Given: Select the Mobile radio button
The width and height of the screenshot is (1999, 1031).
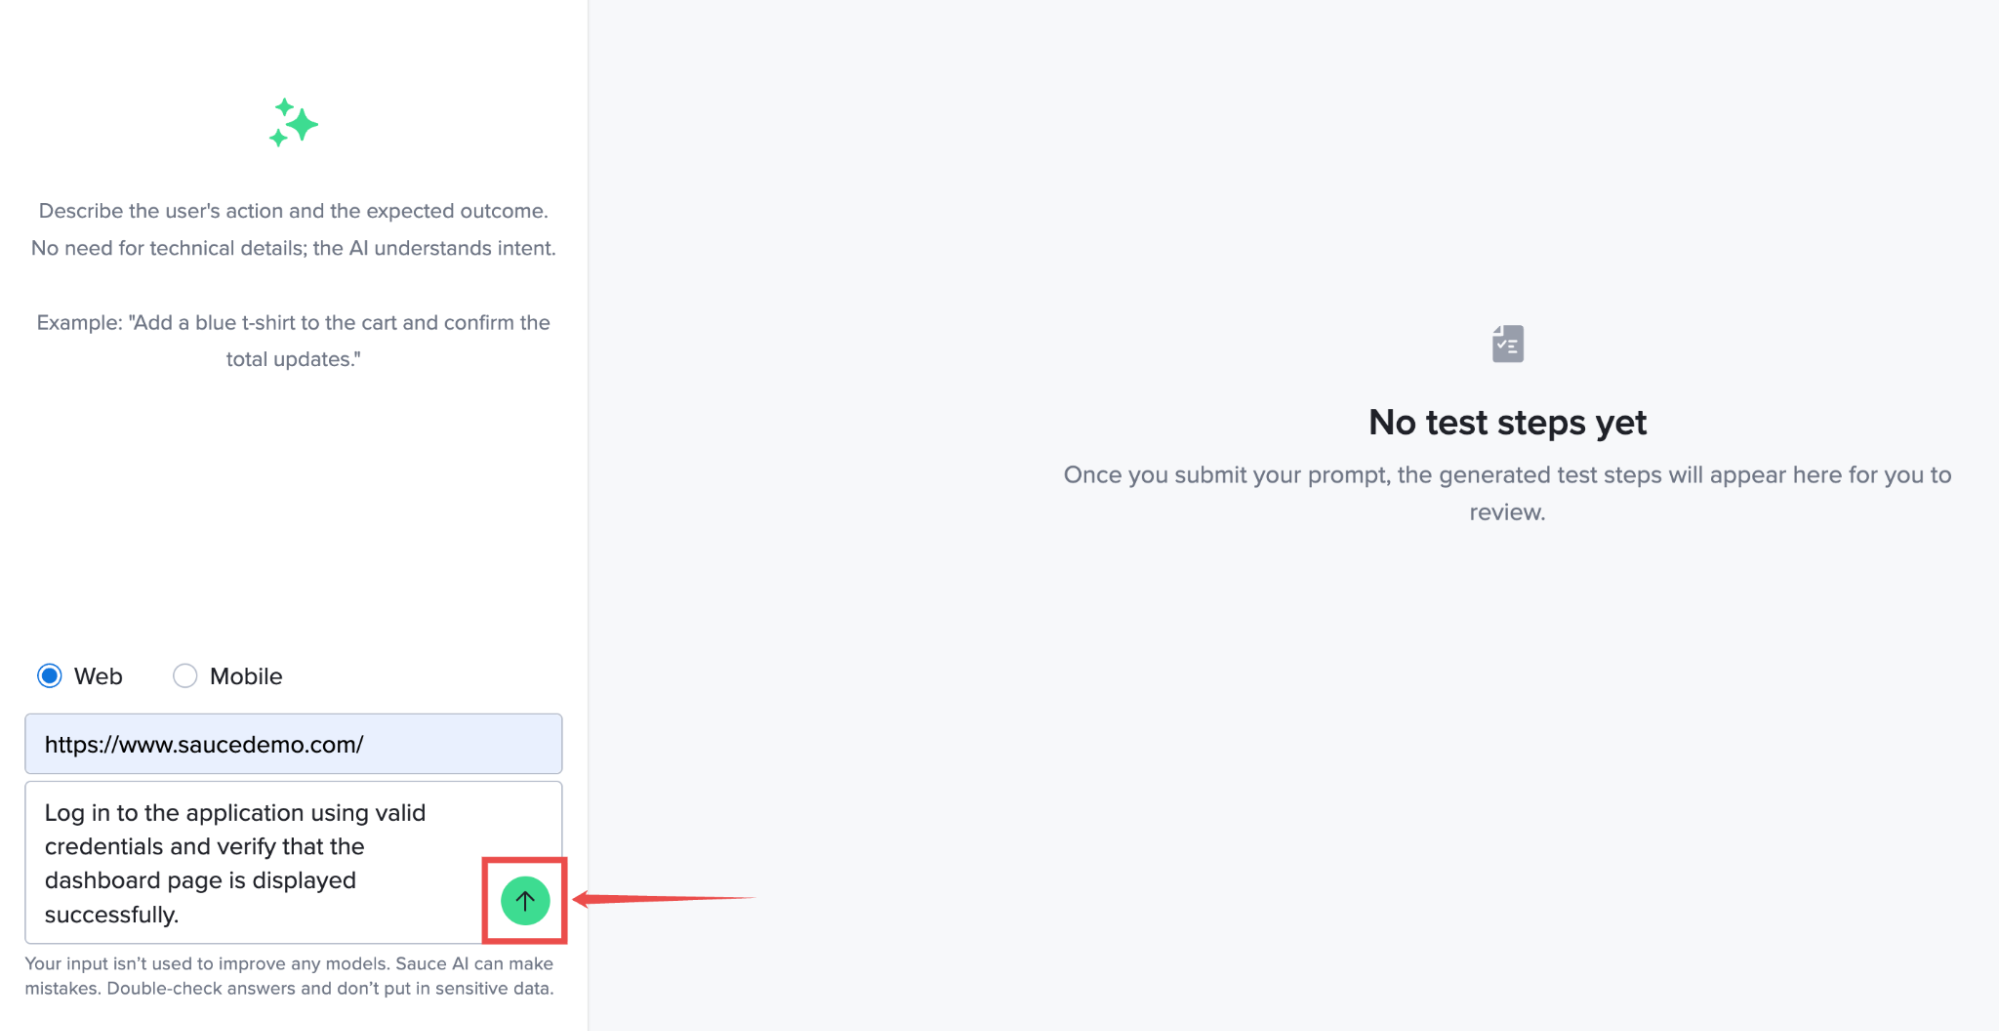Looking at the screenshot, I should click(x=185, y=676).
